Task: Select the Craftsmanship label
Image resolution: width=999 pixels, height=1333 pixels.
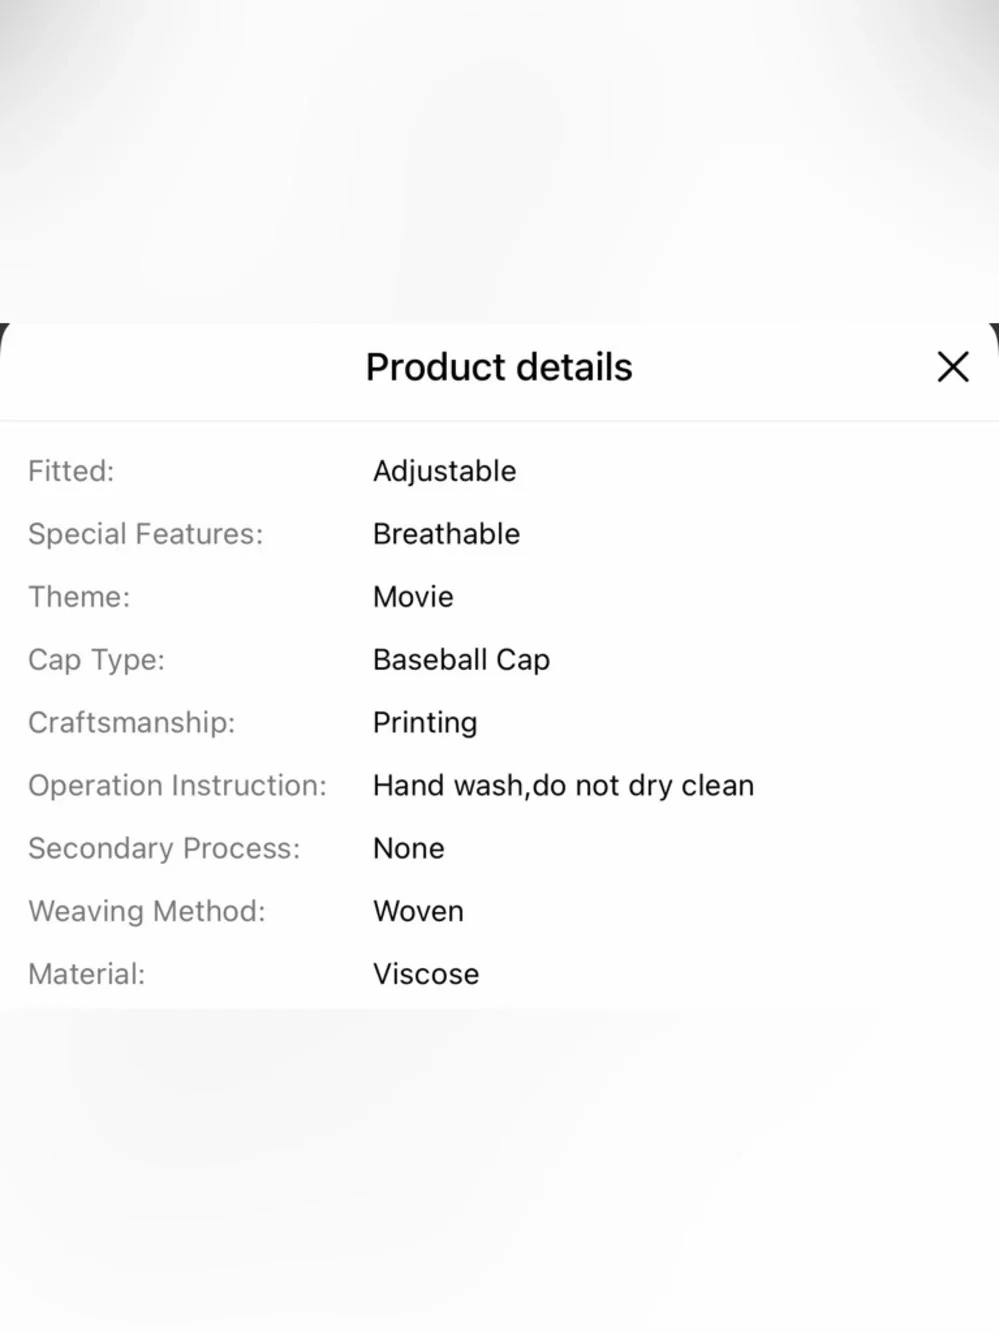Action: [131, 723]
